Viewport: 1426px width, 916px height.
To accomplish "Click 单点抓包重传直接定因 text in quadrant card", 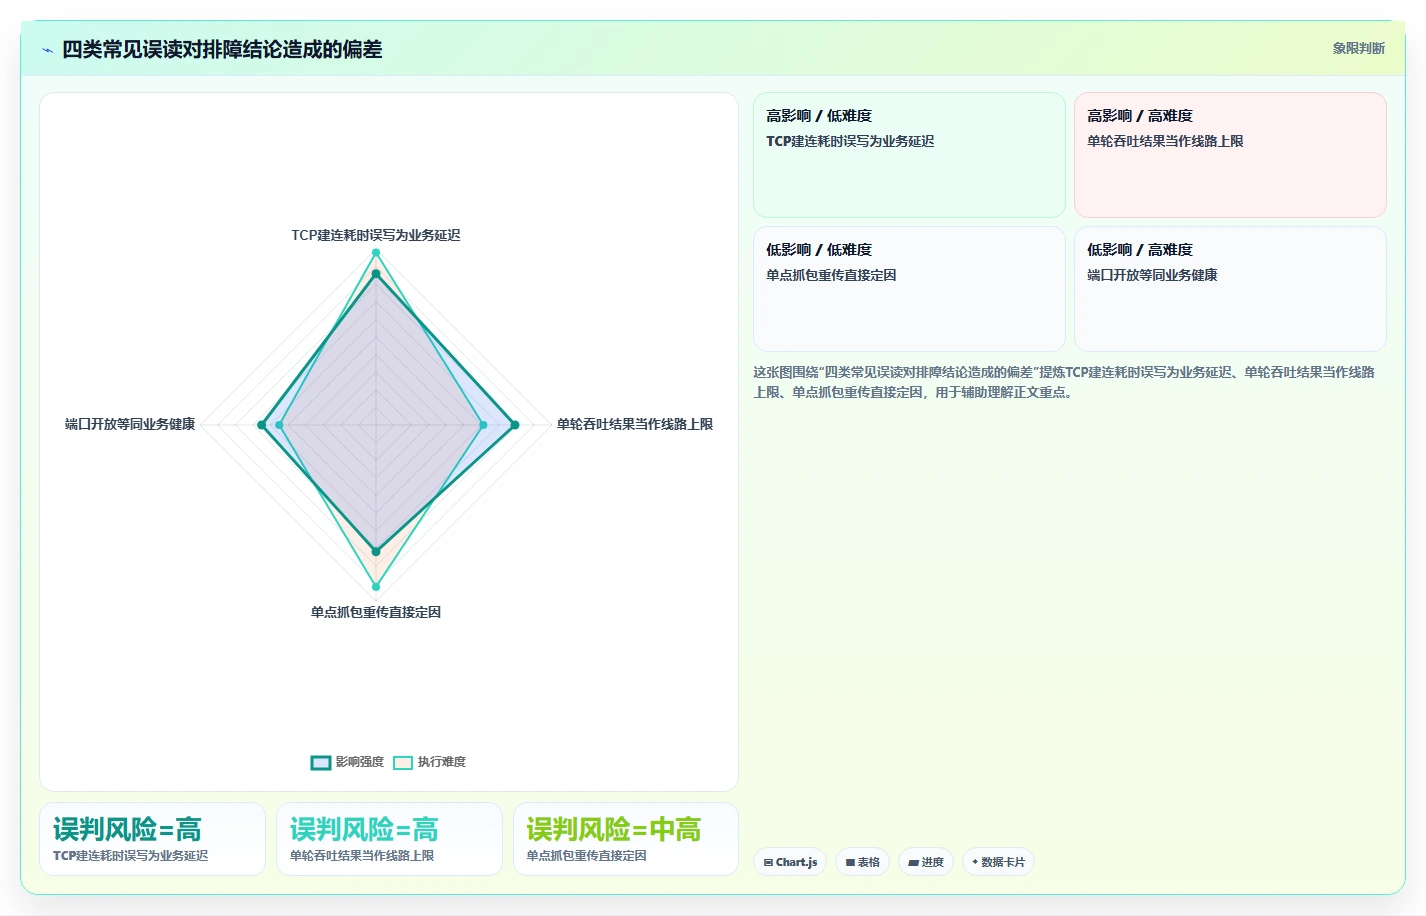I will coord(831,275).
